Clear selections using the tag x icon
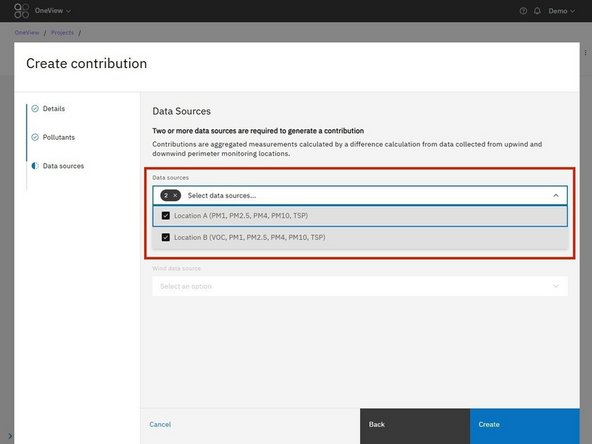This screenshot has height=444, width=592. click(175, 196)
